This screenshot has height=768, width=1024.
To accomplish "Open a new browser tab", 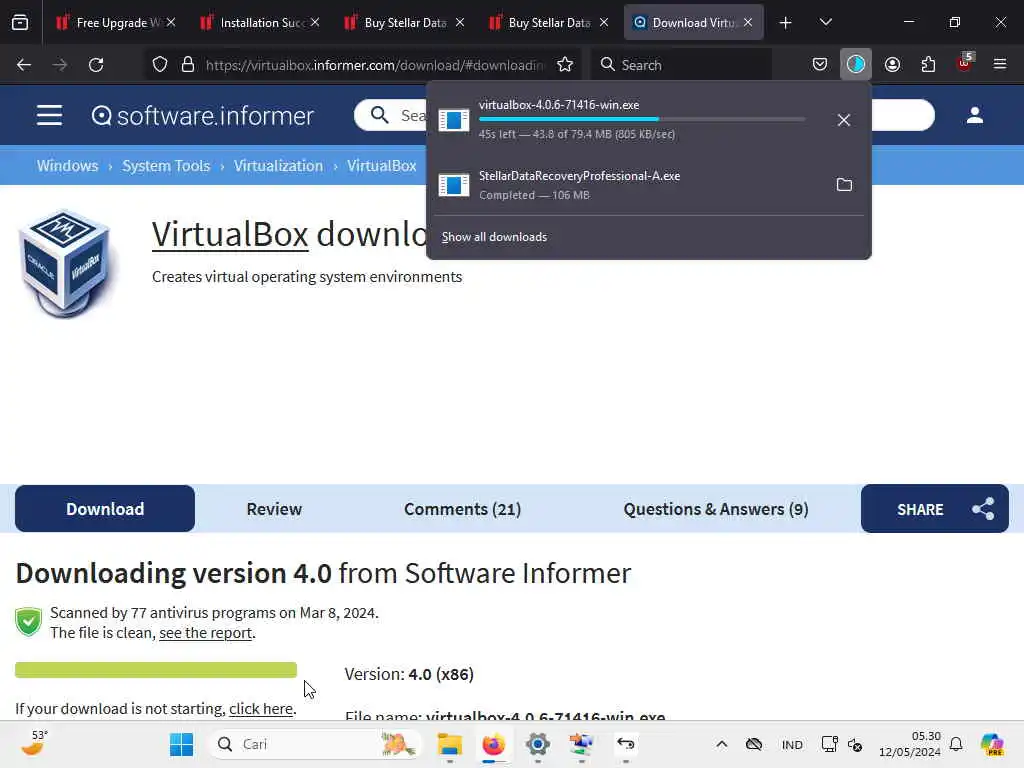I will click(x=786, y=23).
